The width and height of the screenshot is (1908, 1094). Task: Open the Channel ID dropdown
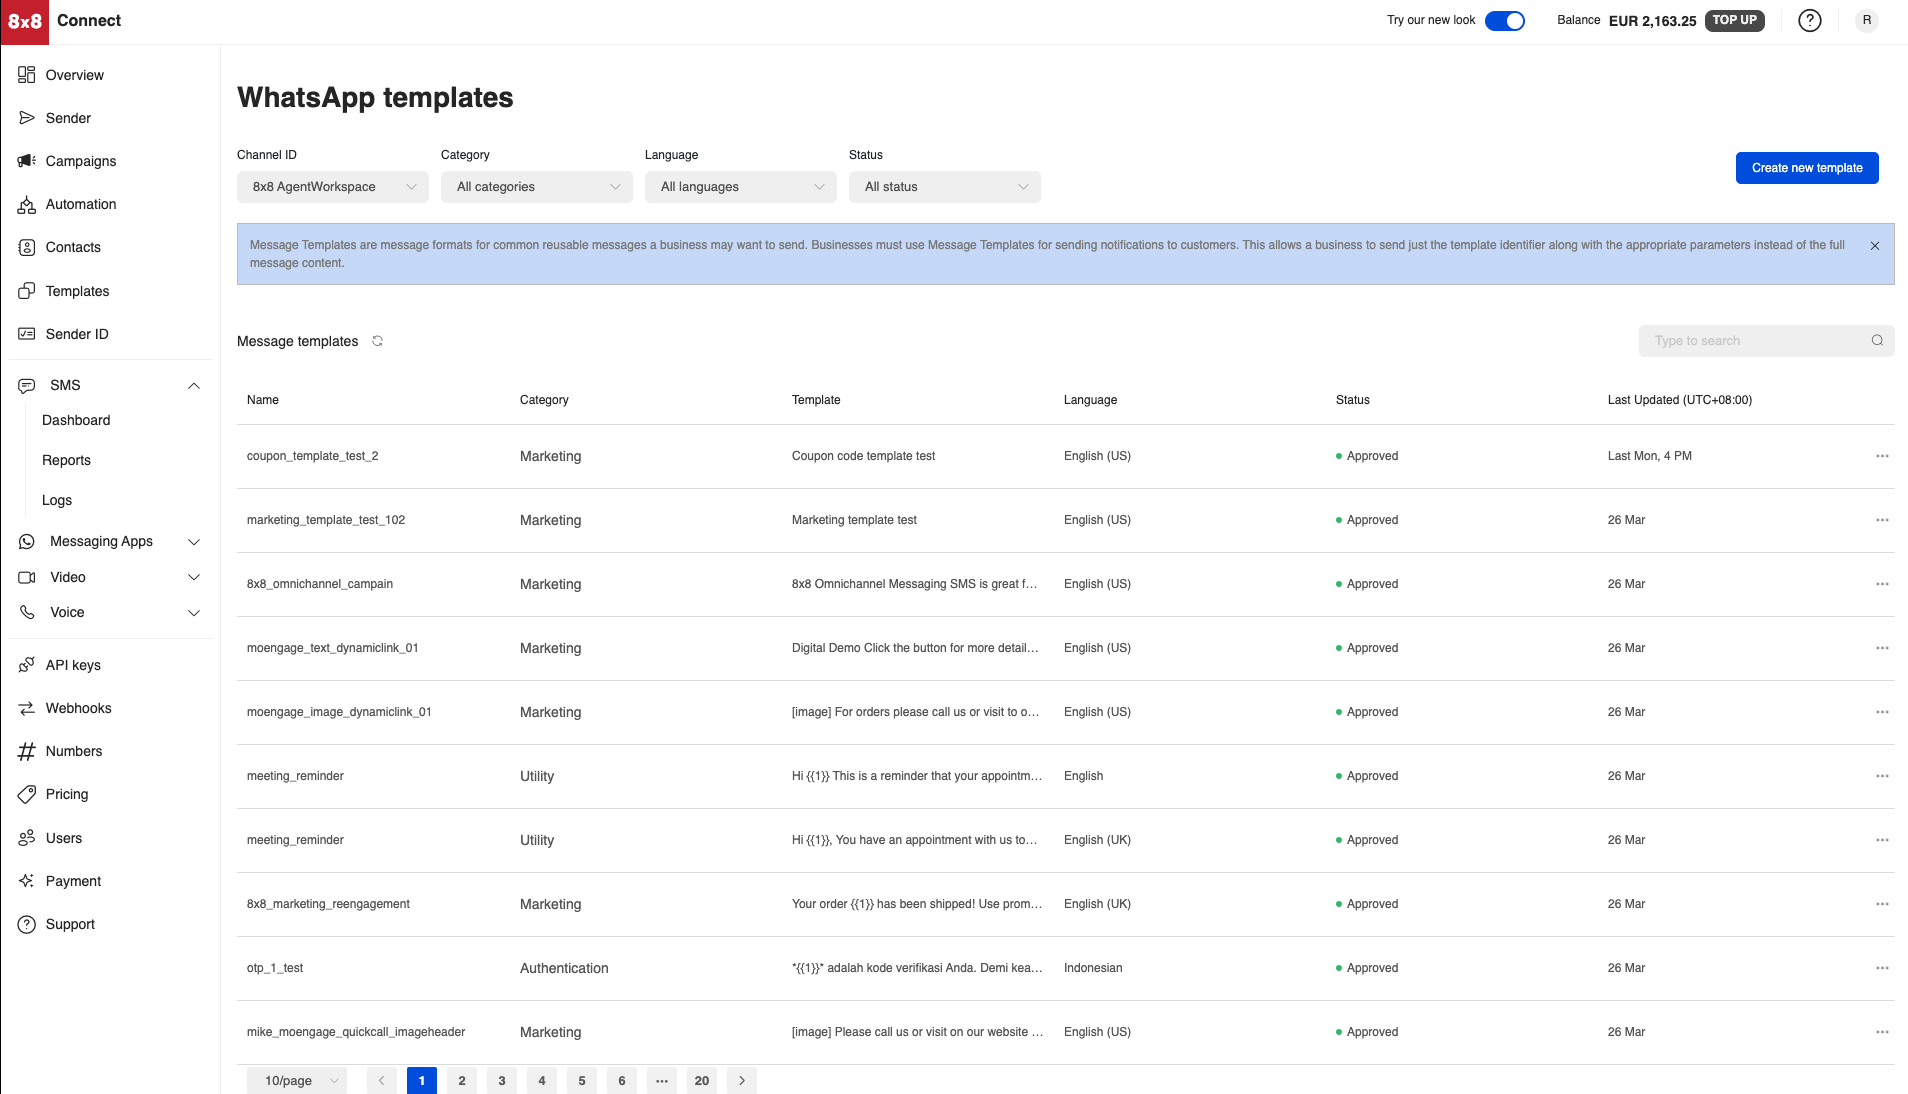click(x=332, y=187)
